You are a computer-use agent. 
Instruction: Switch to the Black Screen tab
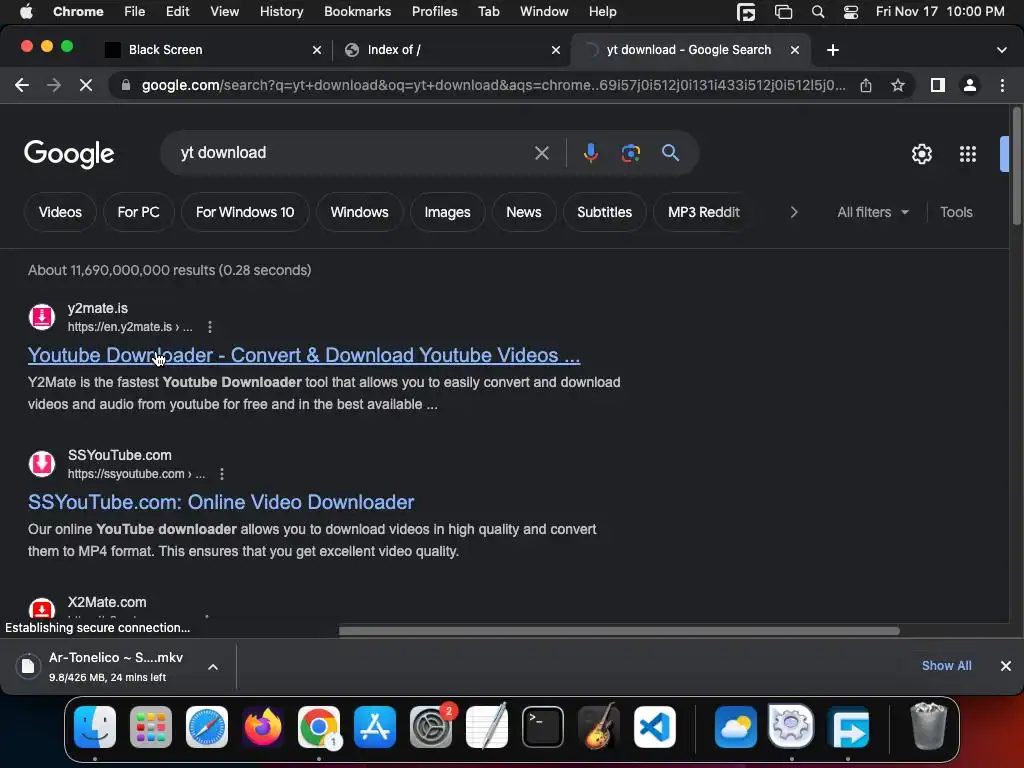pyautogui.click(x=214, y=50)
